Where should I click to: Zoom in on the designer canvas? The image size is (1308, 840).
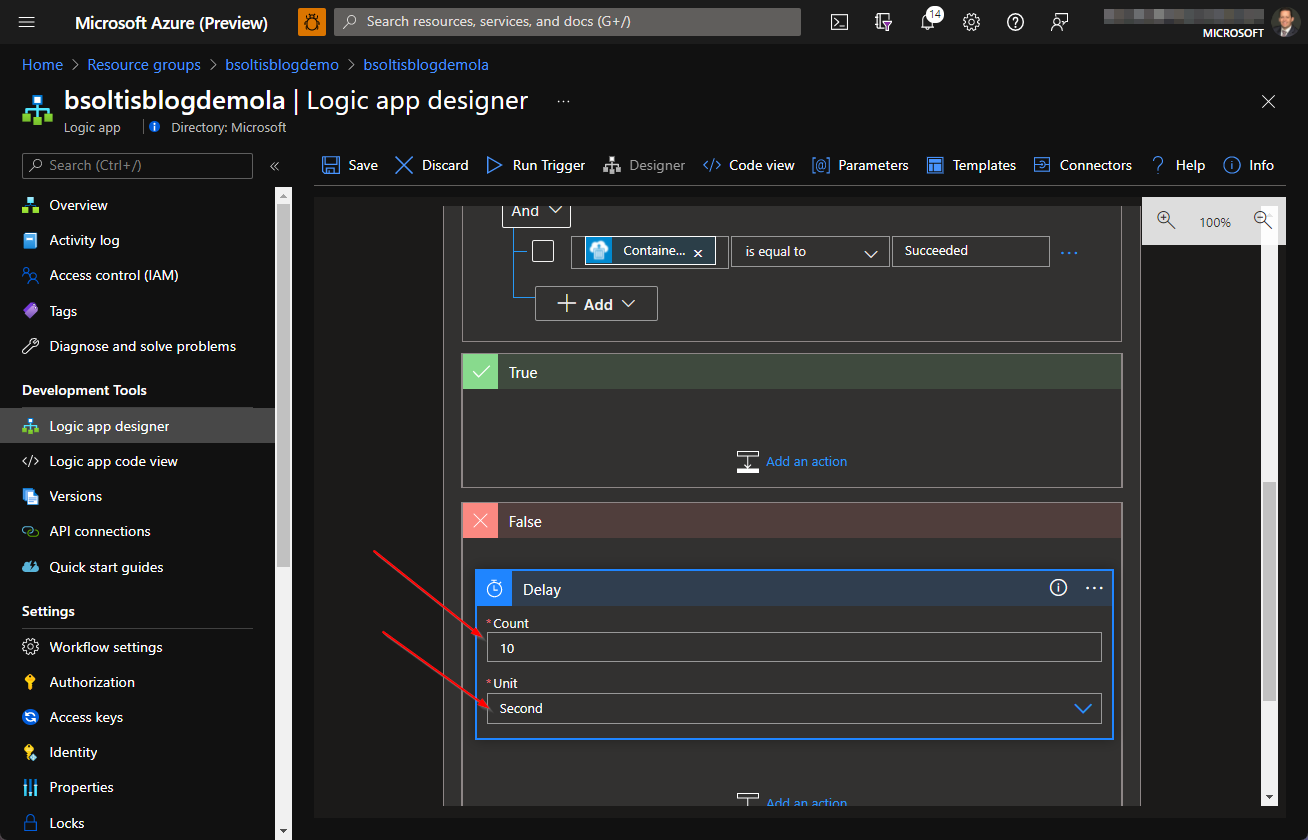click(x=1166, y=221)
